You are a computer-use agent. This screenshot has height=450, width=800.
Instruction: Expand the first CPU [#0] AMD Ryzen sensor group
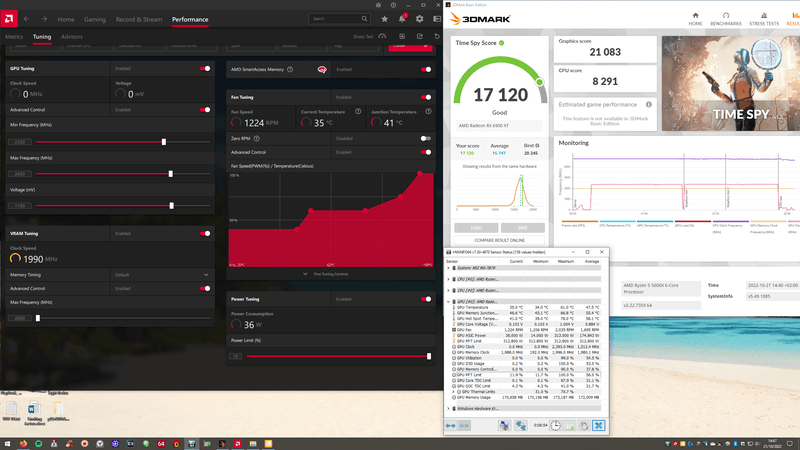coord(448,279)
